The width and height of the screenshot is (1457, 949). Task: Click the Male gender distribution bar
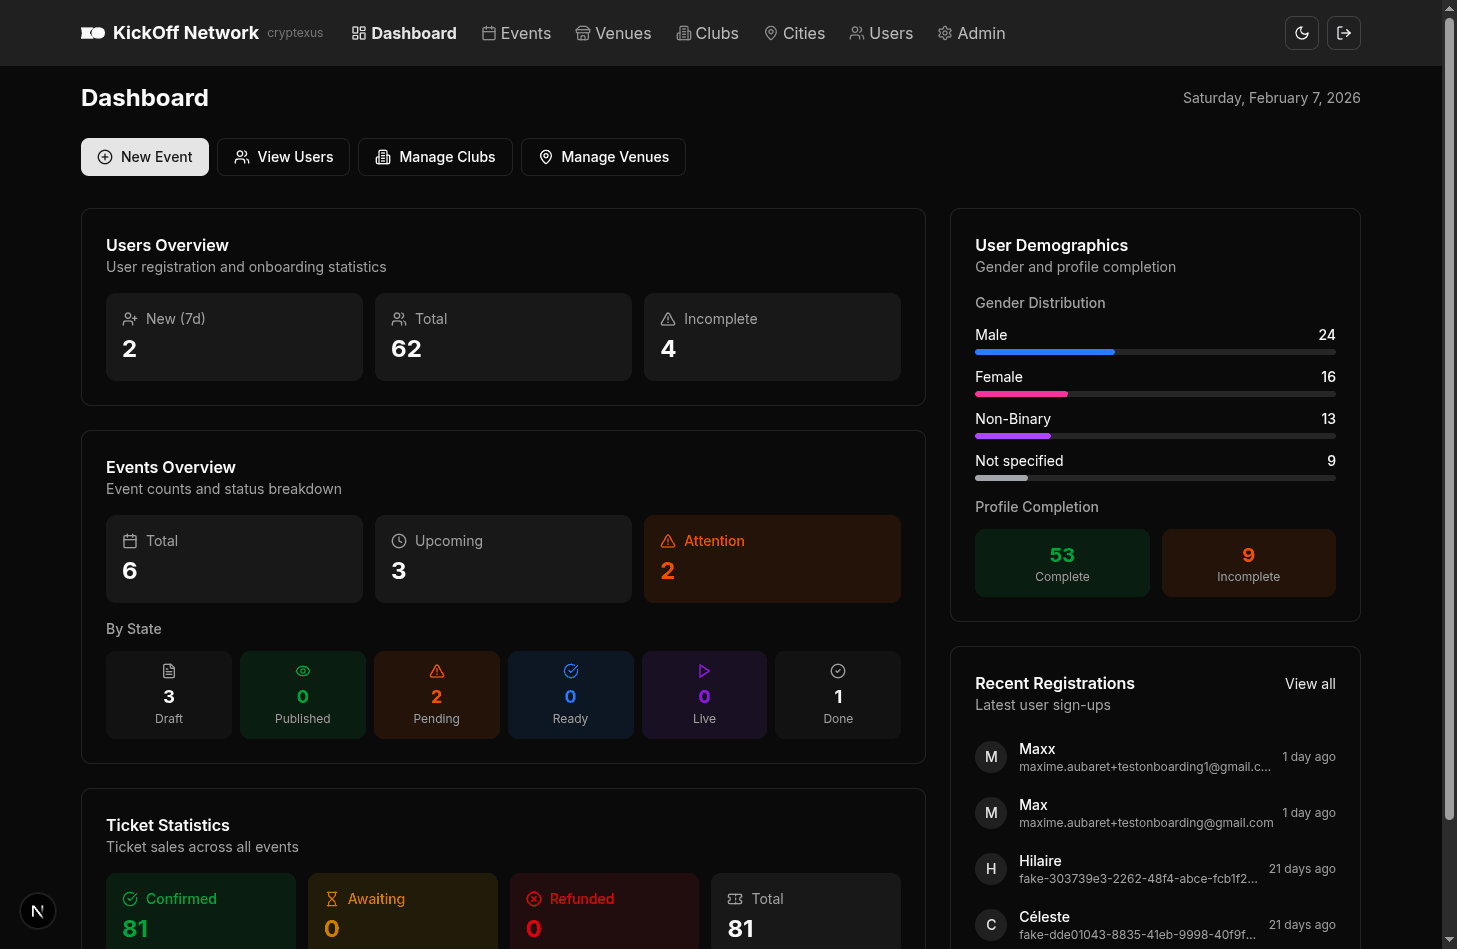[x=1155, y=352]
